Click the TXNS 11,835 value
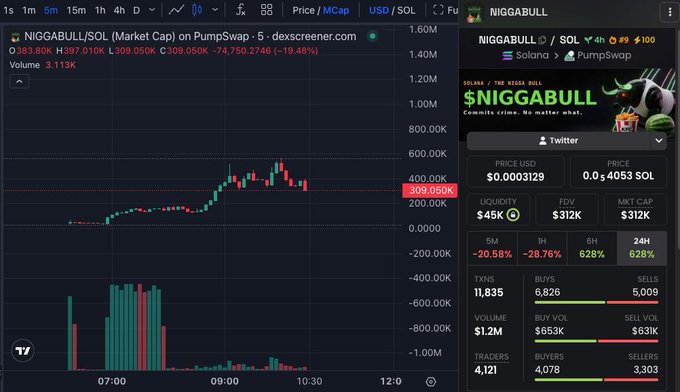This screenshot has height=392, width=680. pyautogui.click(x=489, y=293)
